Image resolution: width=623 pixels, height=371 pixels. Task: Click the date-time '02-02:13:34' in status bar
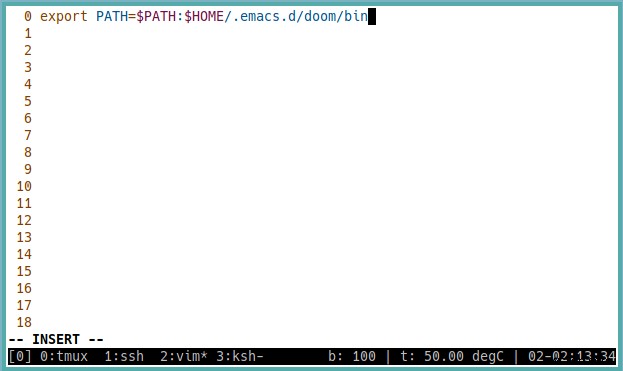point(572,356)
